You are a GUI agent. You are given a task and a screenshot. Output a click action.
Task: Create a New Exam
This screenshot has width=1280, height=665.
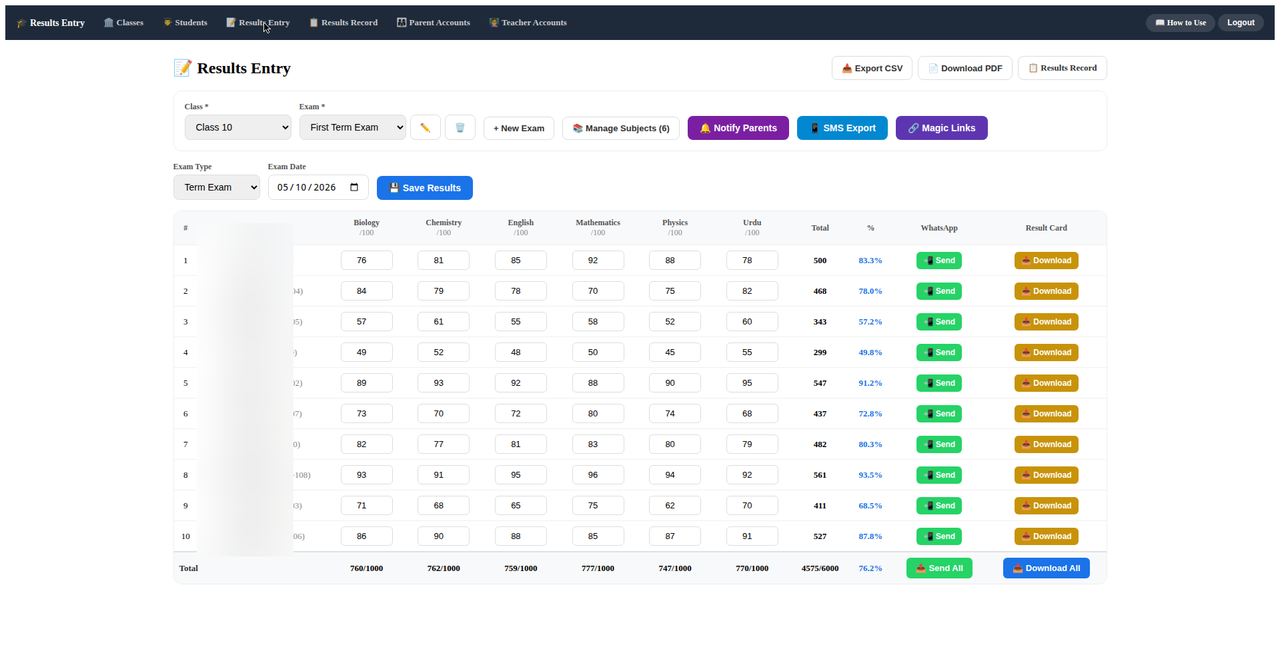point(519,128)
